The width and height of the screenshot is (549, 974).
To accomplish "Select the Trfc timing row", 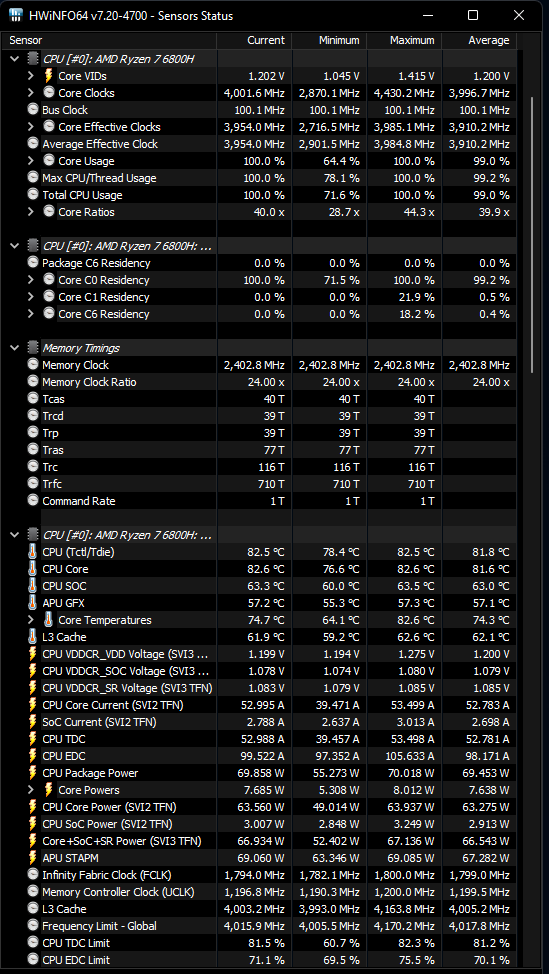I will pyautogui.click(x=261, y=484).
